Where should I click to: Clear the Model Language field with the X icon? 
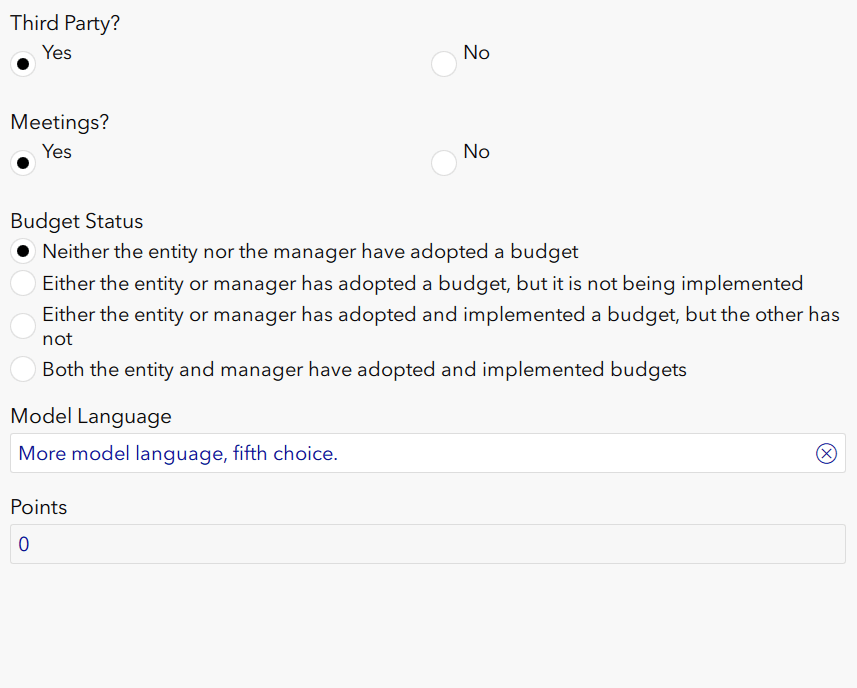pos(826,454)
